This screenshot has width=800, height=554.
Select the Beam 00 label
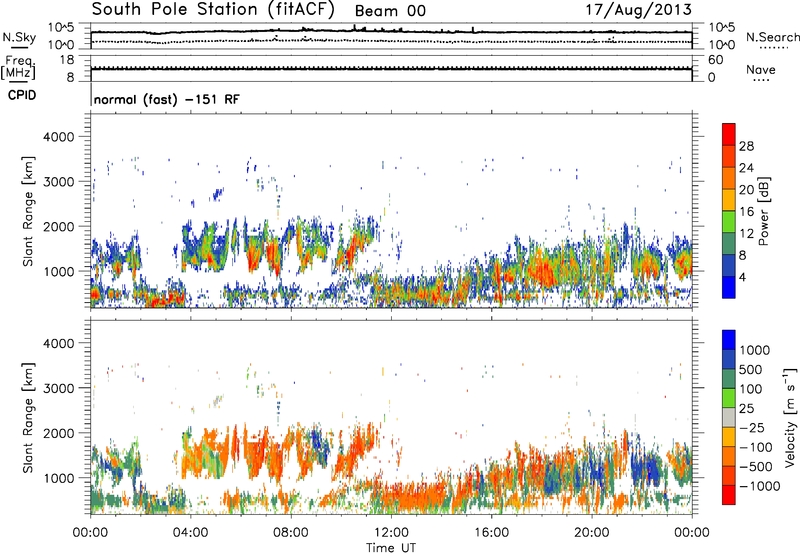point(390,11)
